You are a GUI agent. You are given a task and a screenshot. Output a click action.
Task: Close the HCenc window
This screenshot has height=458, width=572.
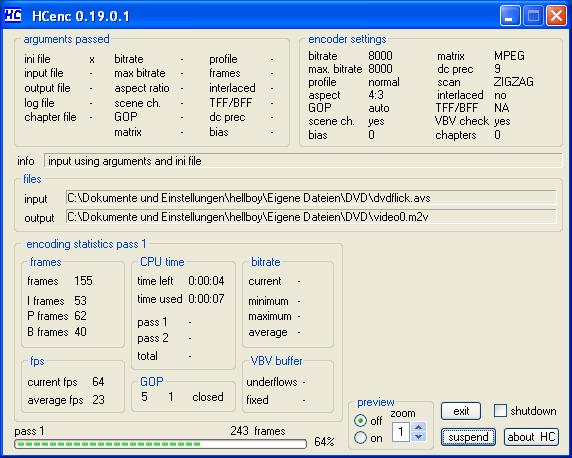[x=556, y=16]
